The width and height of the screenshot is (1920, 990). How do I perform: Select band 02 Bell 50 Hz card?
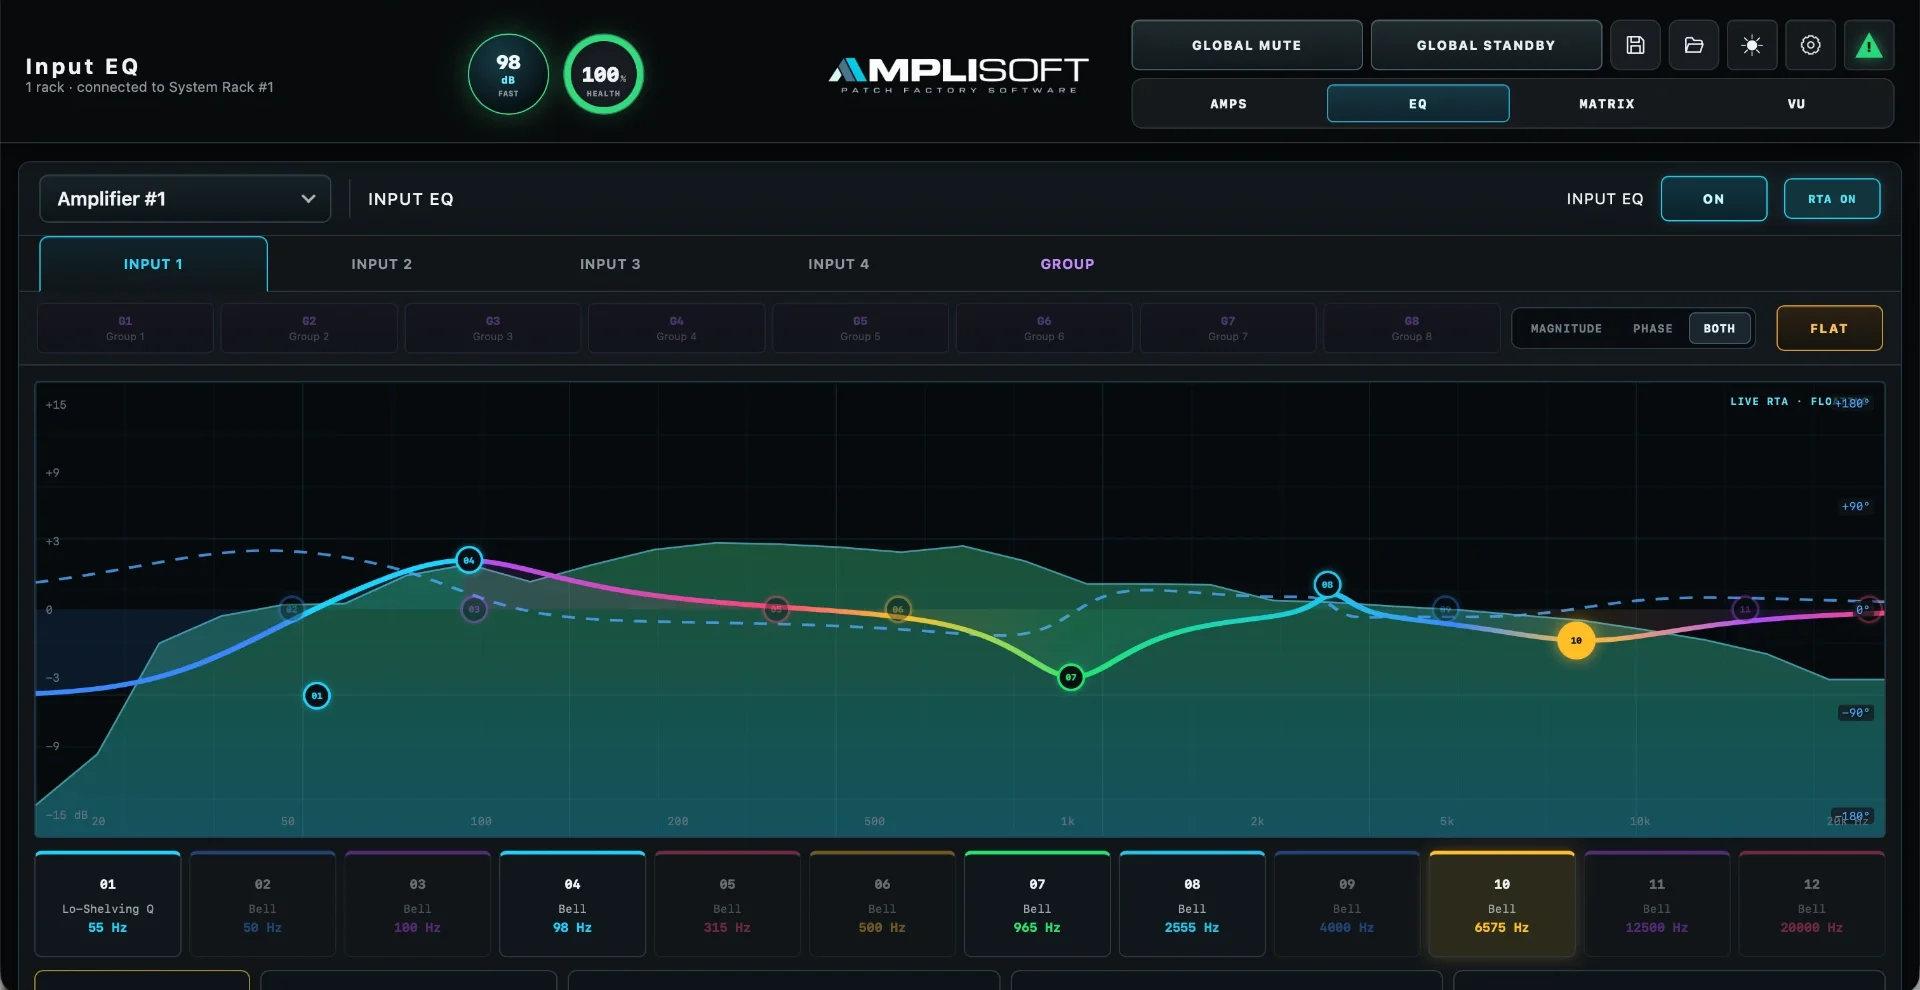[x=263, y=904]
